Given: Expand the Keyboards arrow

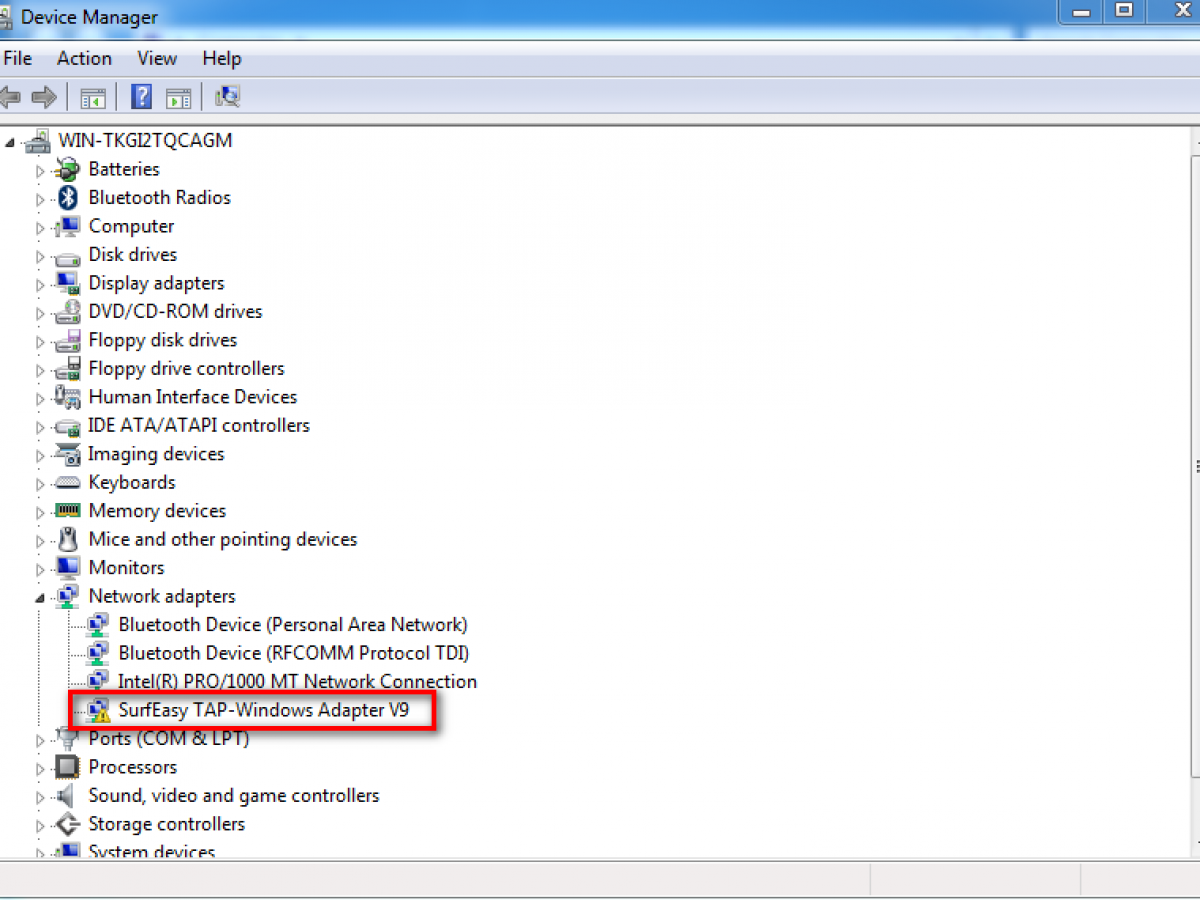Looking at the screenshot, I should (x=41, y=484).
